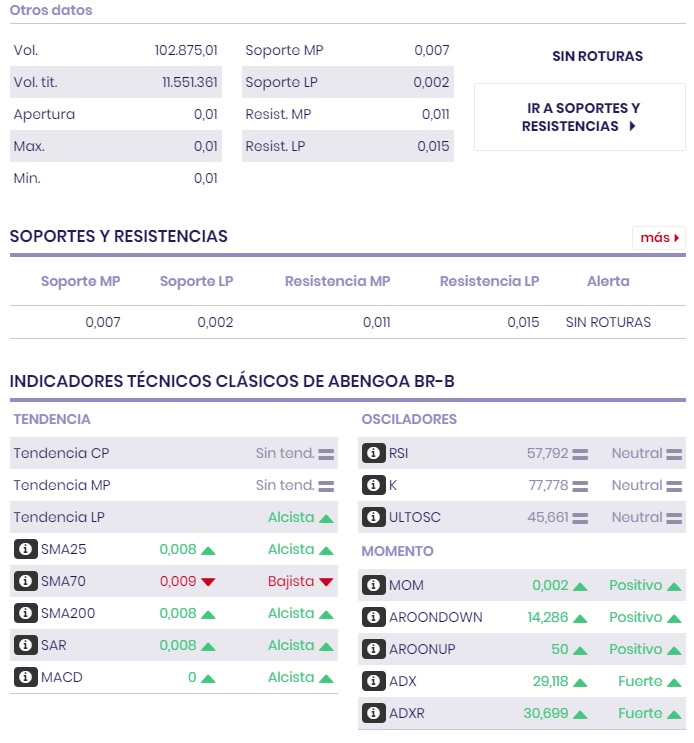Select the Resistencia LP column header
Image resolution: width=694 pixels, height=743 pixels.
tap(489, 281)
